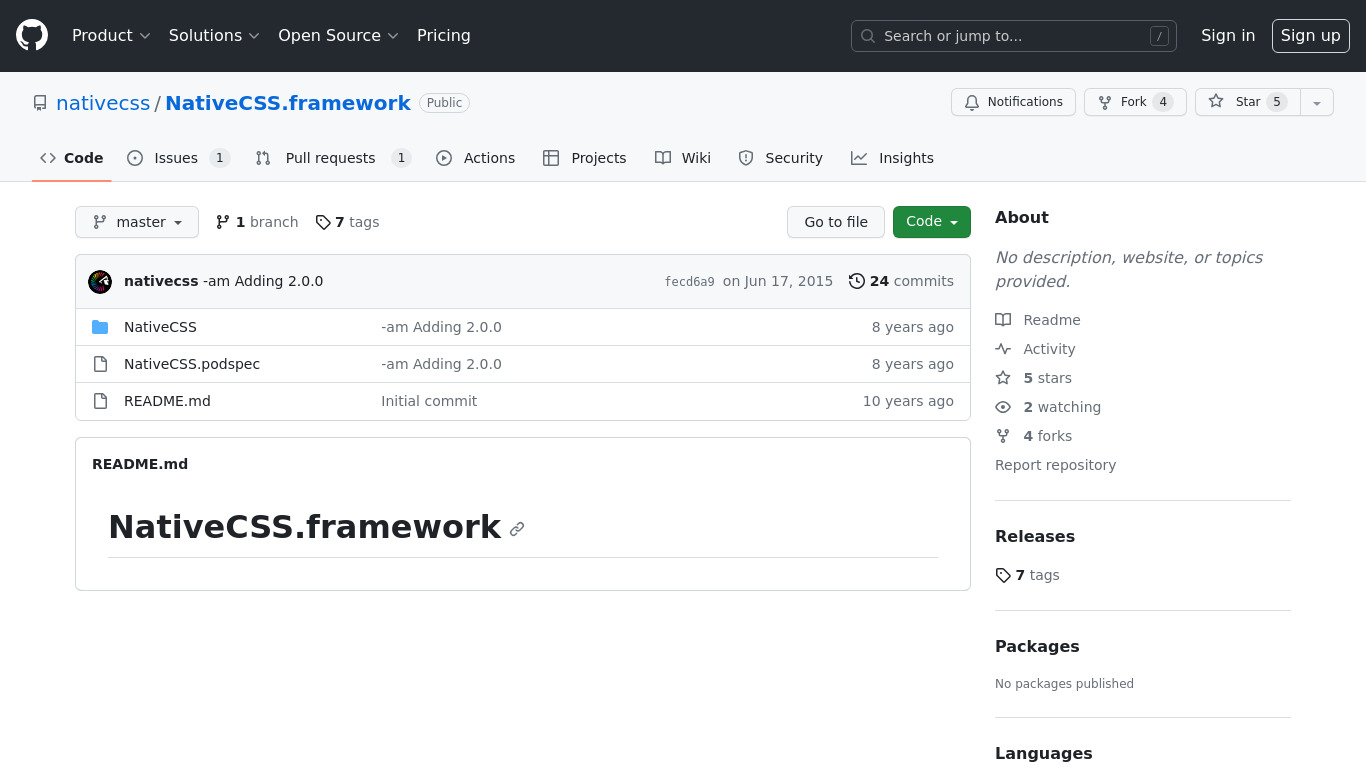Viewport: 1366px width, 768px height.
Task: Focus the Search or jump to field
Action: [x=1014, y=36]
